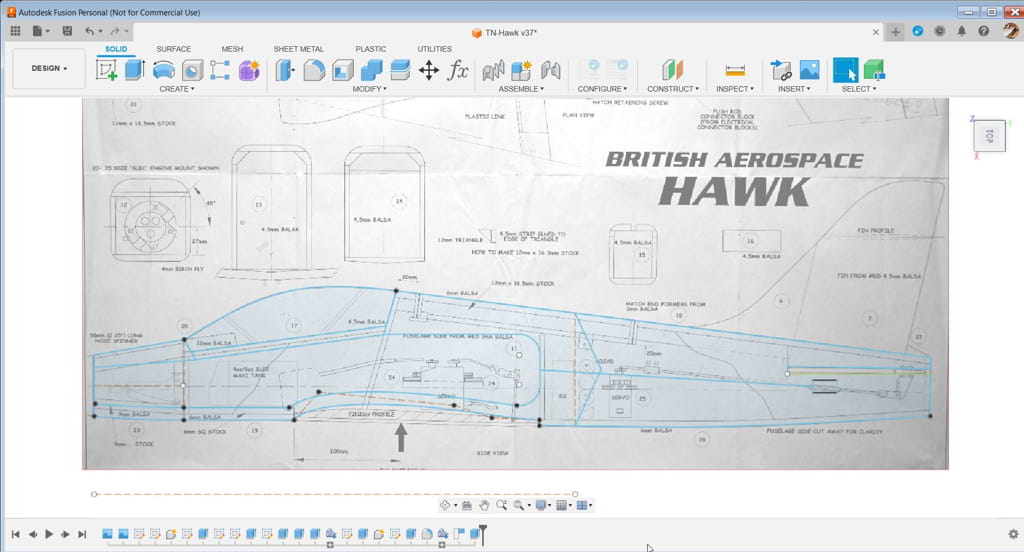Viewport: 1024px width, 552px height.
Task: Redo the last undone action
Action: pos(115,31)
